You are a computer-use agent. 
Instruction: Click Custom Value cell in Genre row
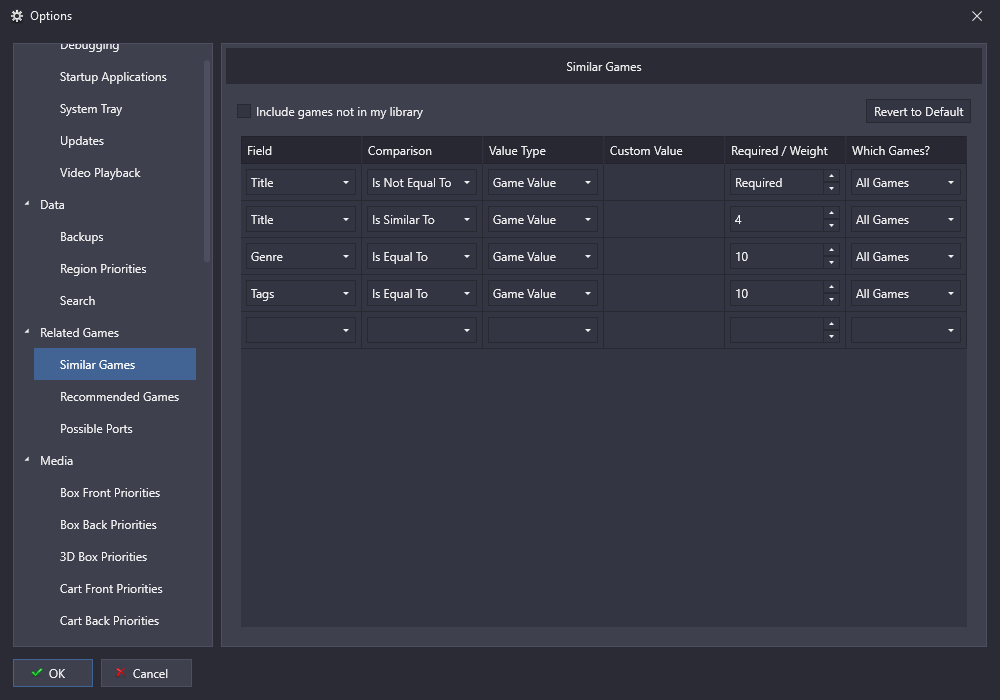664,256
